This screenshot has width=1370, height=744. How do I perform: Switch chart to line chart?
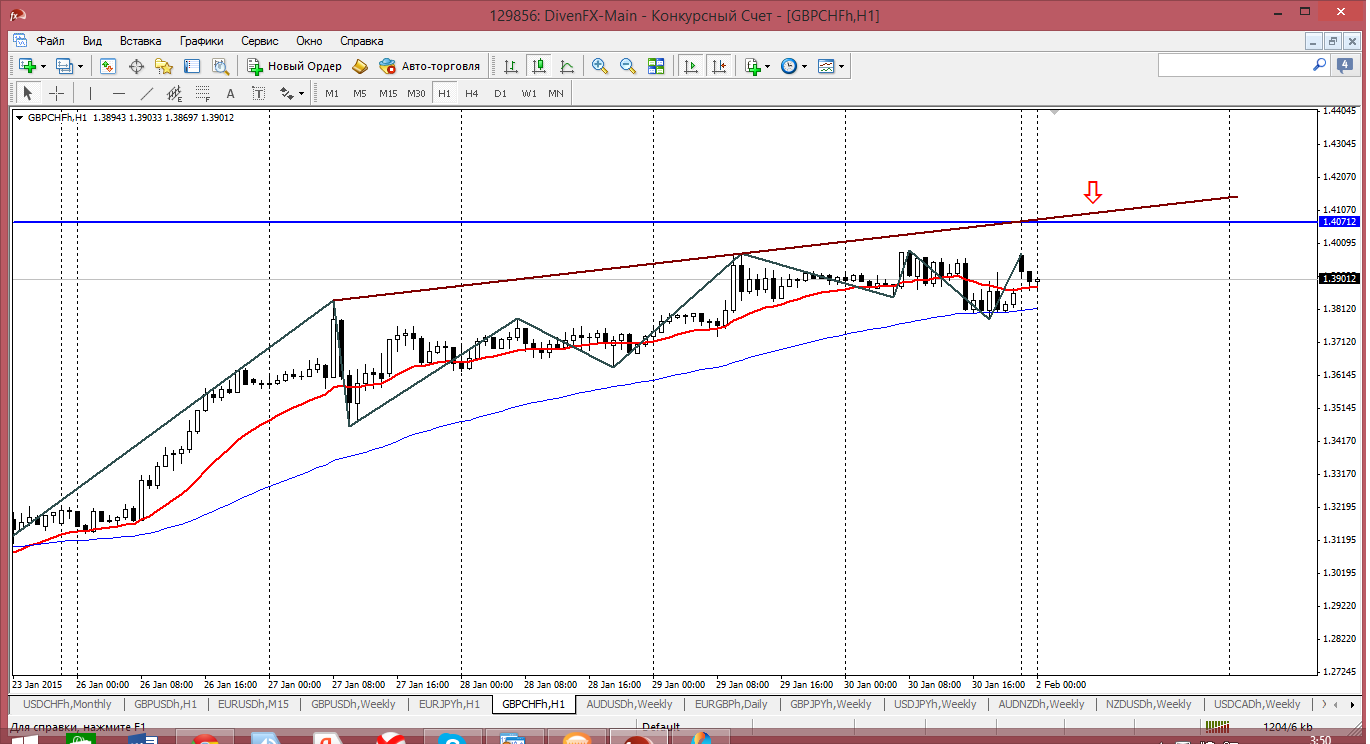[567, 66]
